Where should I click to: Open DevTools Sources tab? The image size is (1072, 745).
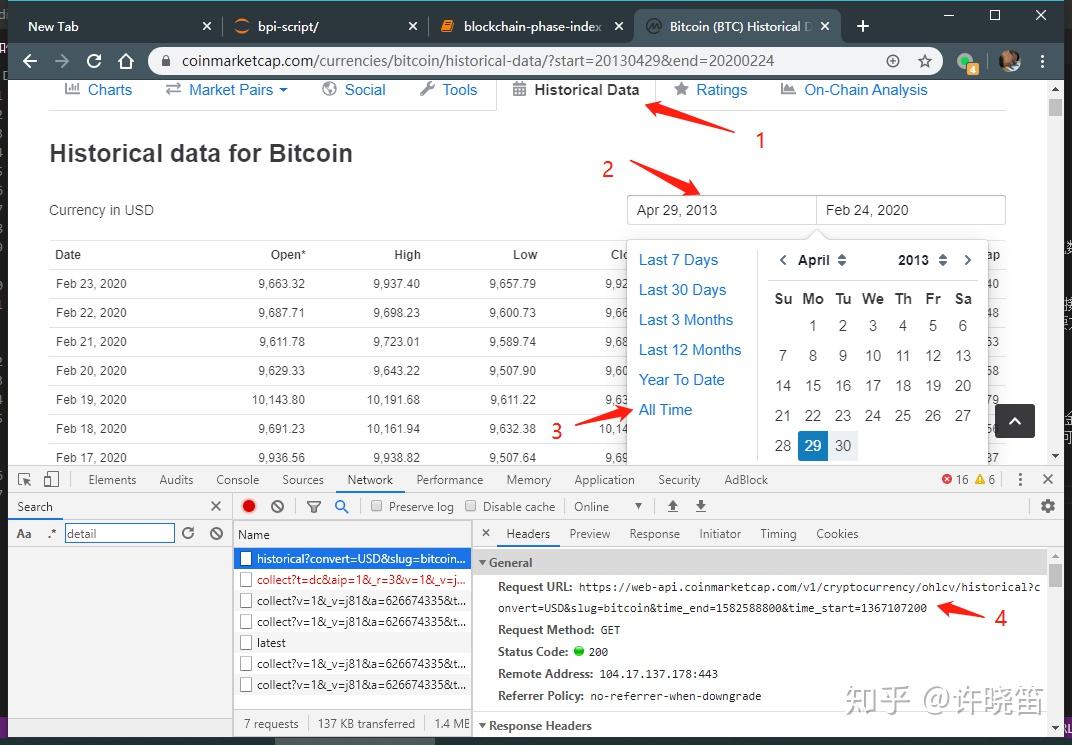tap(303, 480)
